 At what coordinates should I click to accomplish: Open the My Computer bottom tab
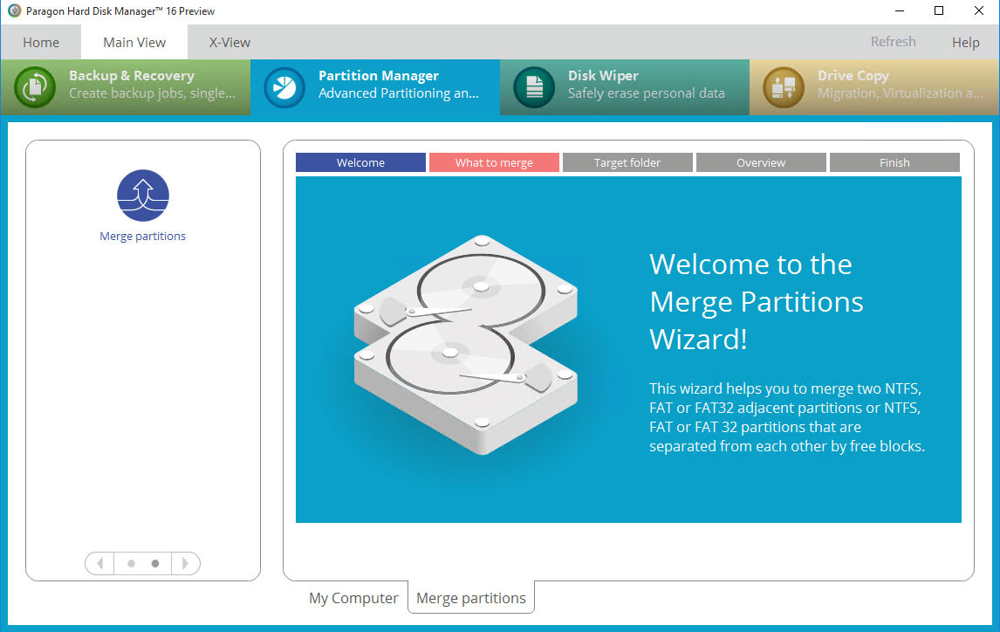tap(353, 598)
